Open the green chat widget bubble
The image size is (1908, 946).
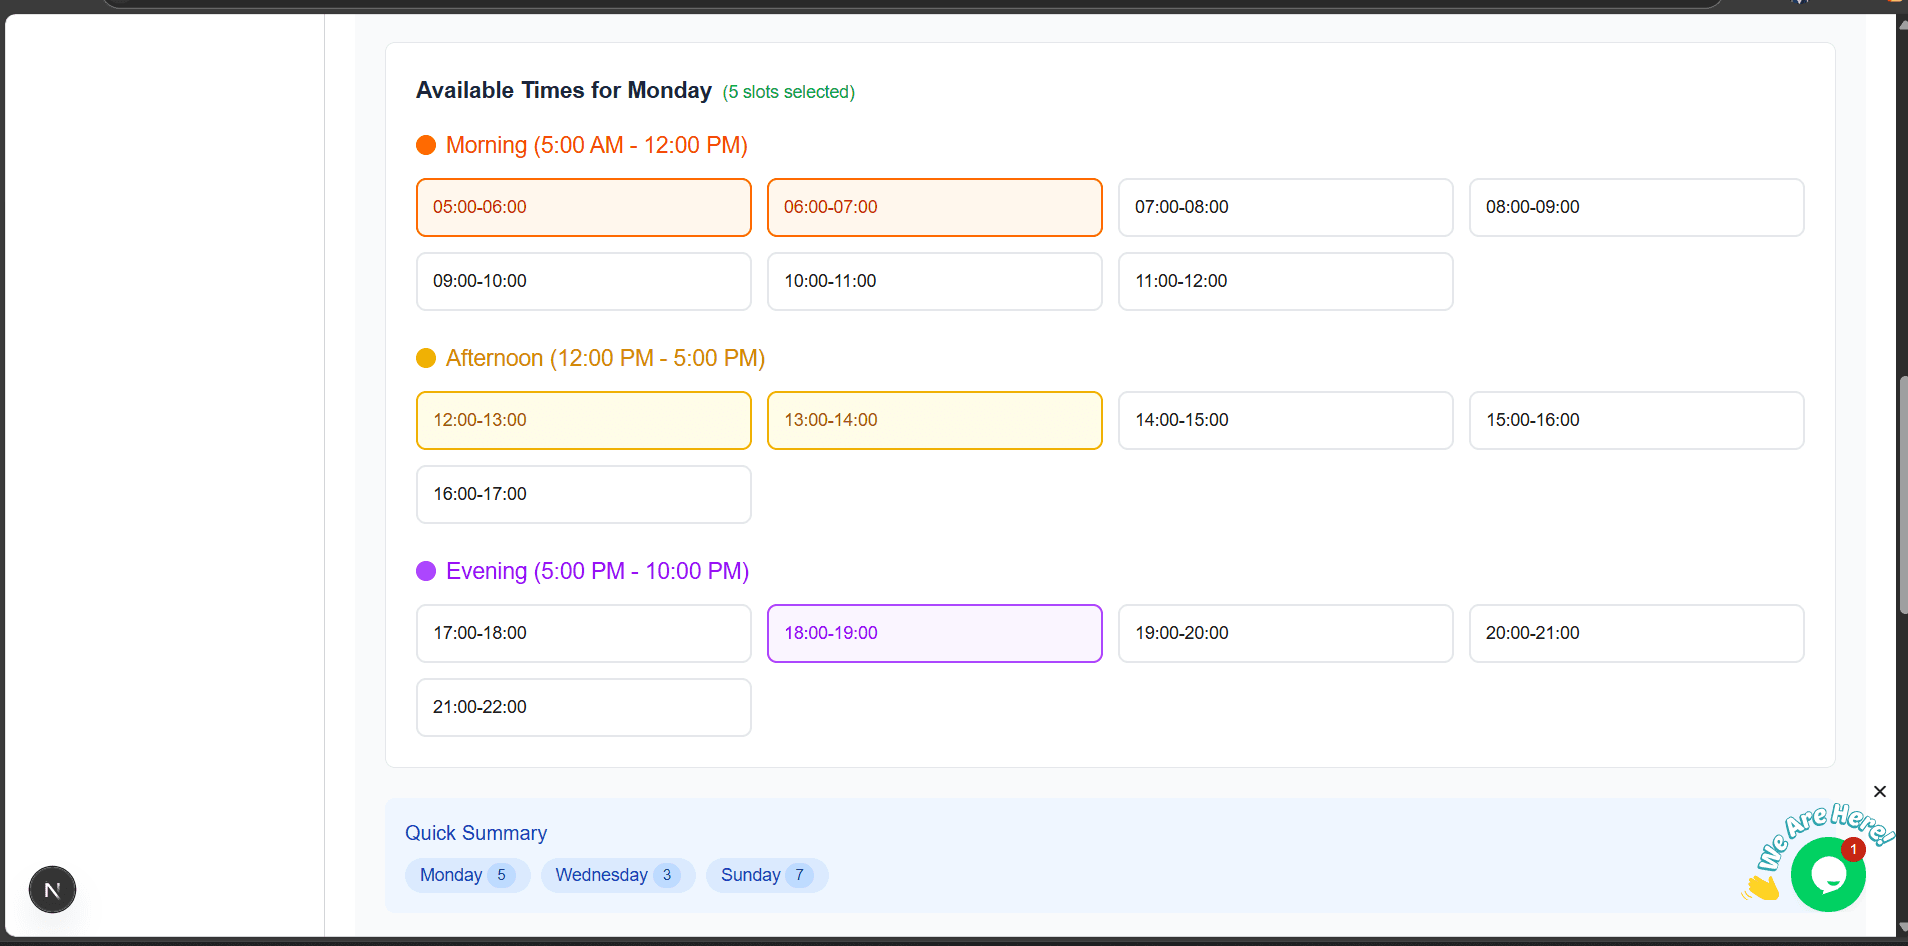(1828, 874)
